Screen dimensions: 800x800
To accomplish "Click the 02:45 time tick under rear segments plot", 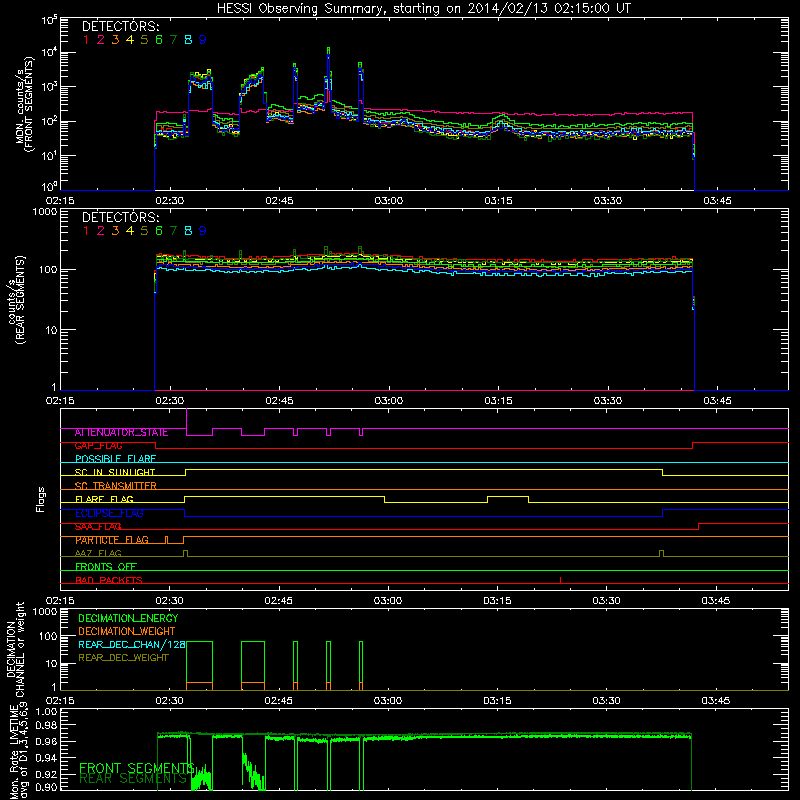I will click(279, 401).
